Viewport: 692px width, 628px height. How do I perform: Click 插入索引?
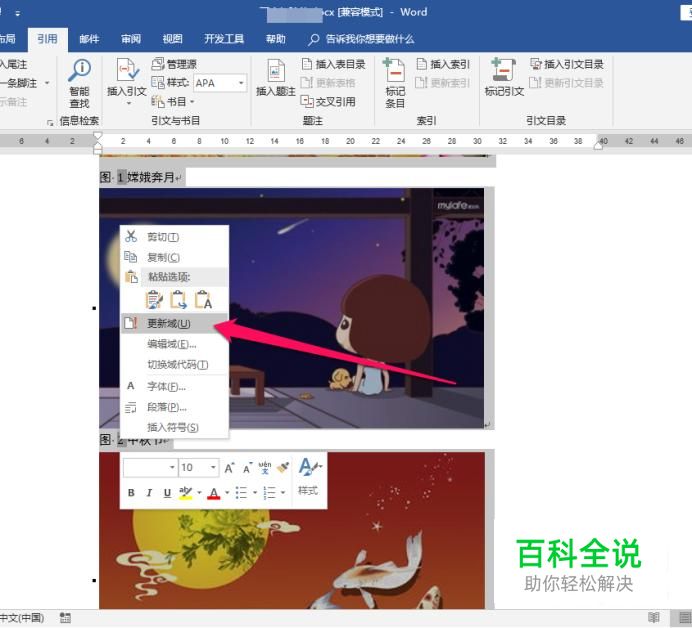(x=443, y=64)
